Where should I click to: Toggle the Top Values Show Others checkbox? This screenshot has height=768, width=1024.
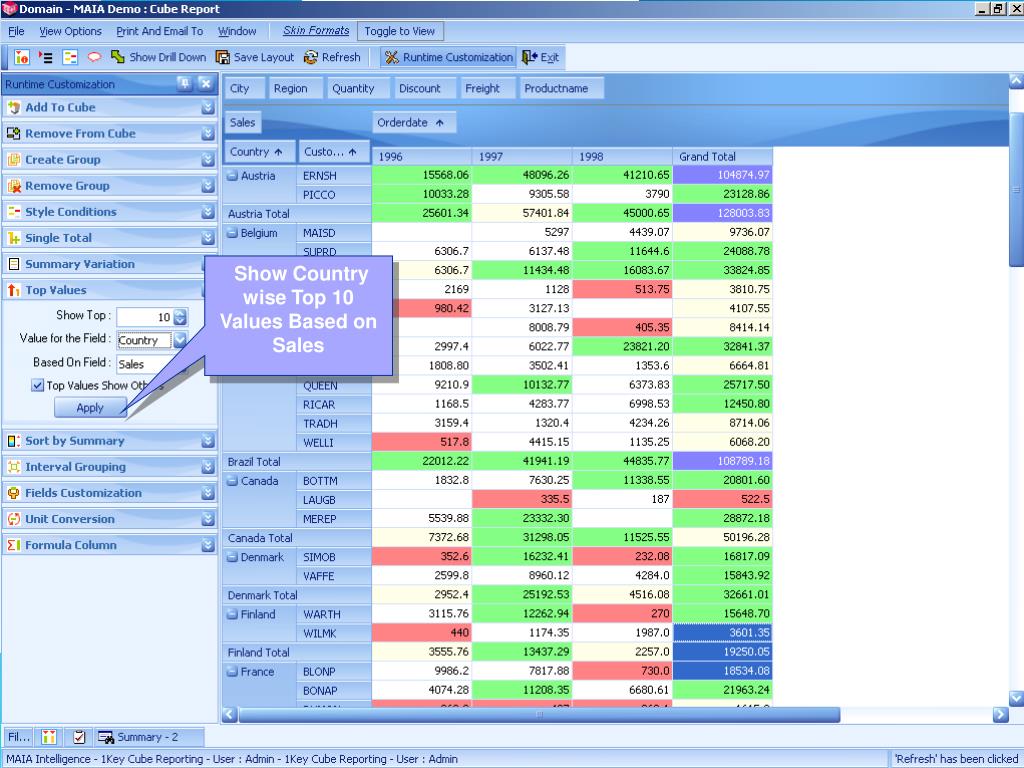click(38, 385)
